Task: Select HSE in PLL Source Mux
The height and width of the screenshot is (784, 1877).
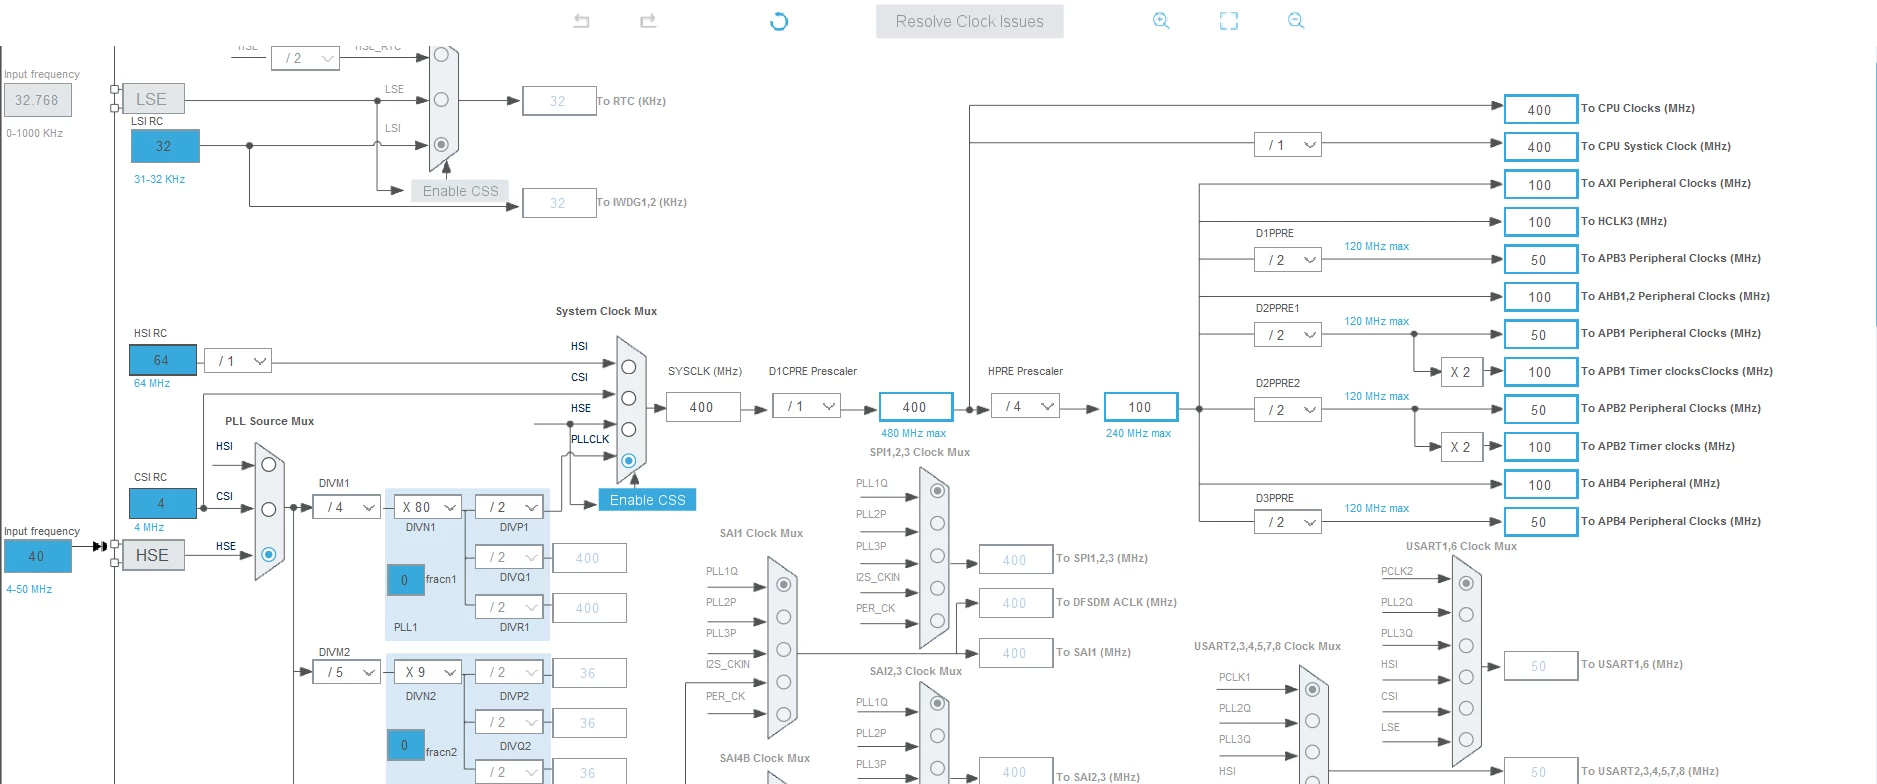Action: (x=268, y=554)
